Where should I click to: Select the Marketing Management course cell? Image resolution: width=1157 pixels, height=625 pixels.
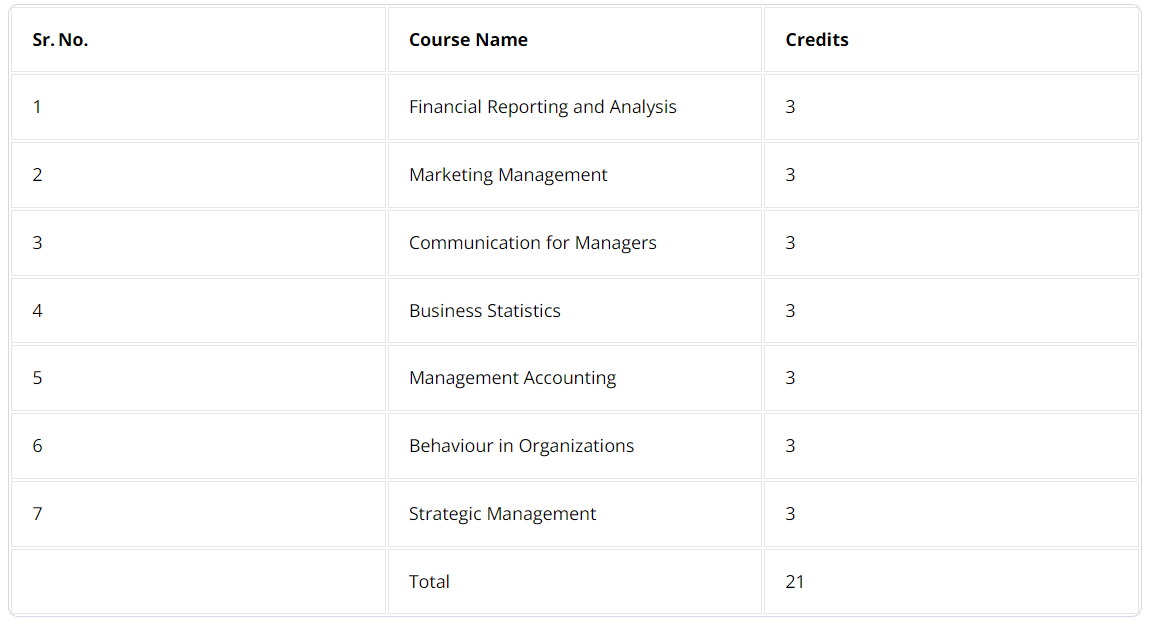(575, 175)
